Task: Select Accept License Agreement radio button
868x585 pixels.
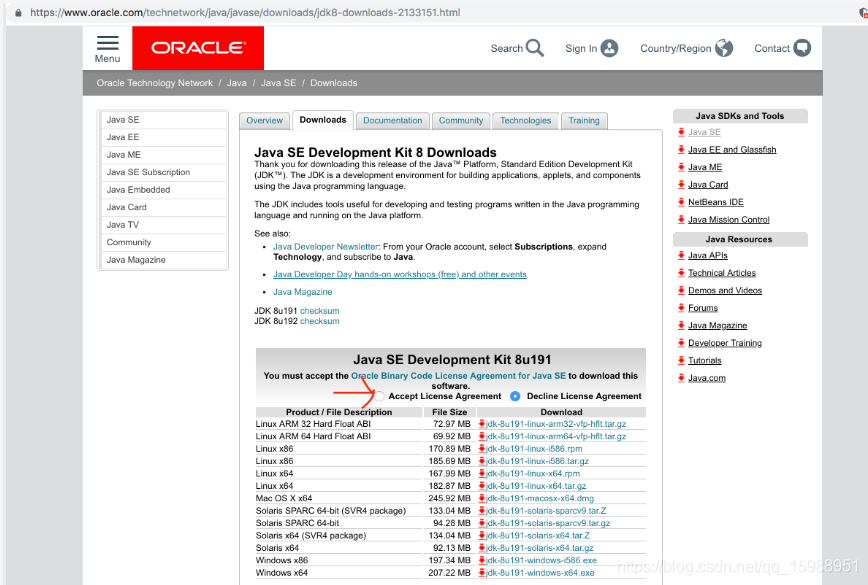Action: tap(379, 396)
